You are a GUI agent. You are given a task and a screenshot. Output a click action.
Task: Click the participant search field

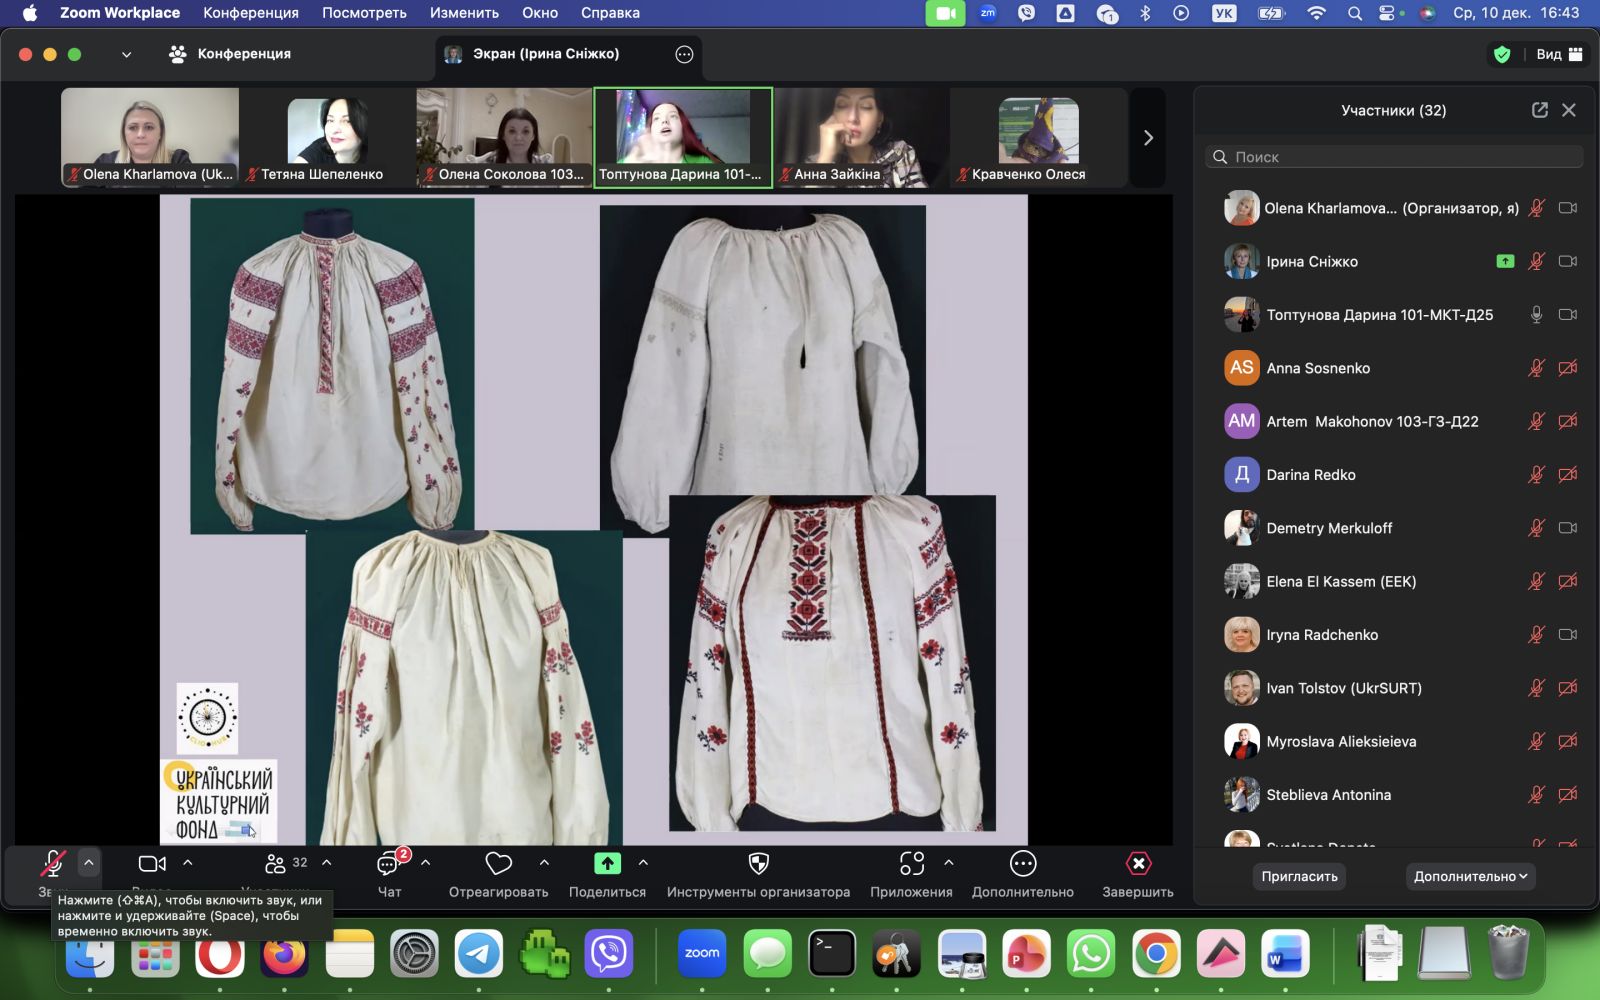tap(1394, 157)
